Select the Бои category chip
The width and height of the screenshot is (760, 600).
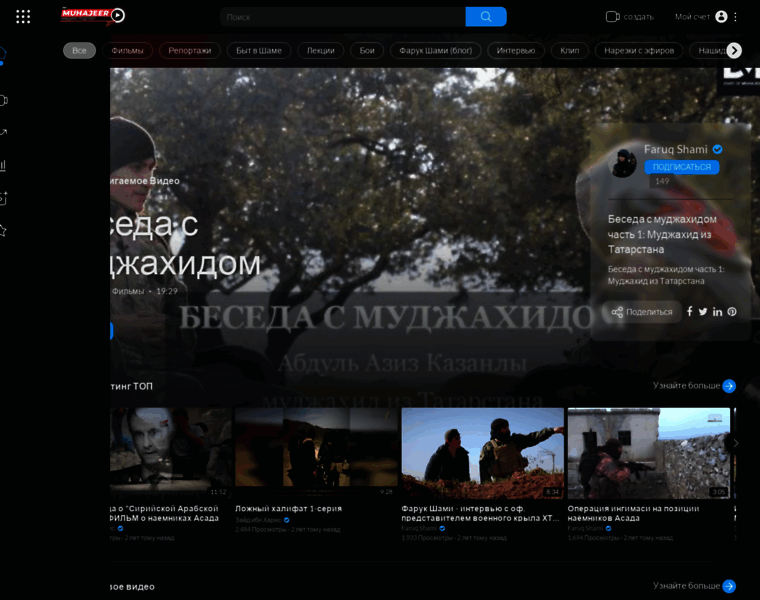tap(367, 50)
